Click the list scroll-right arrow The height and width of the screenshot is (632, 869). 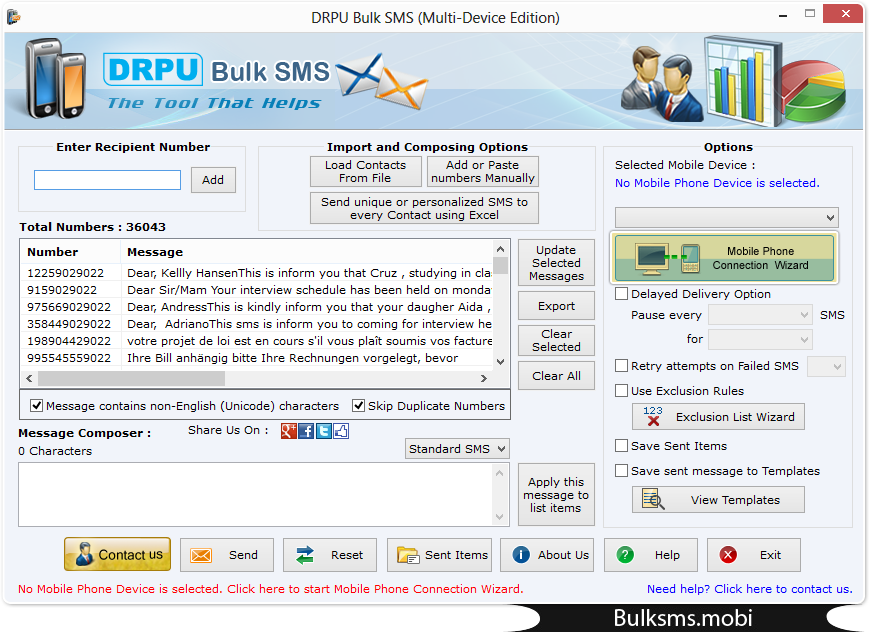(x=484, y=378)
